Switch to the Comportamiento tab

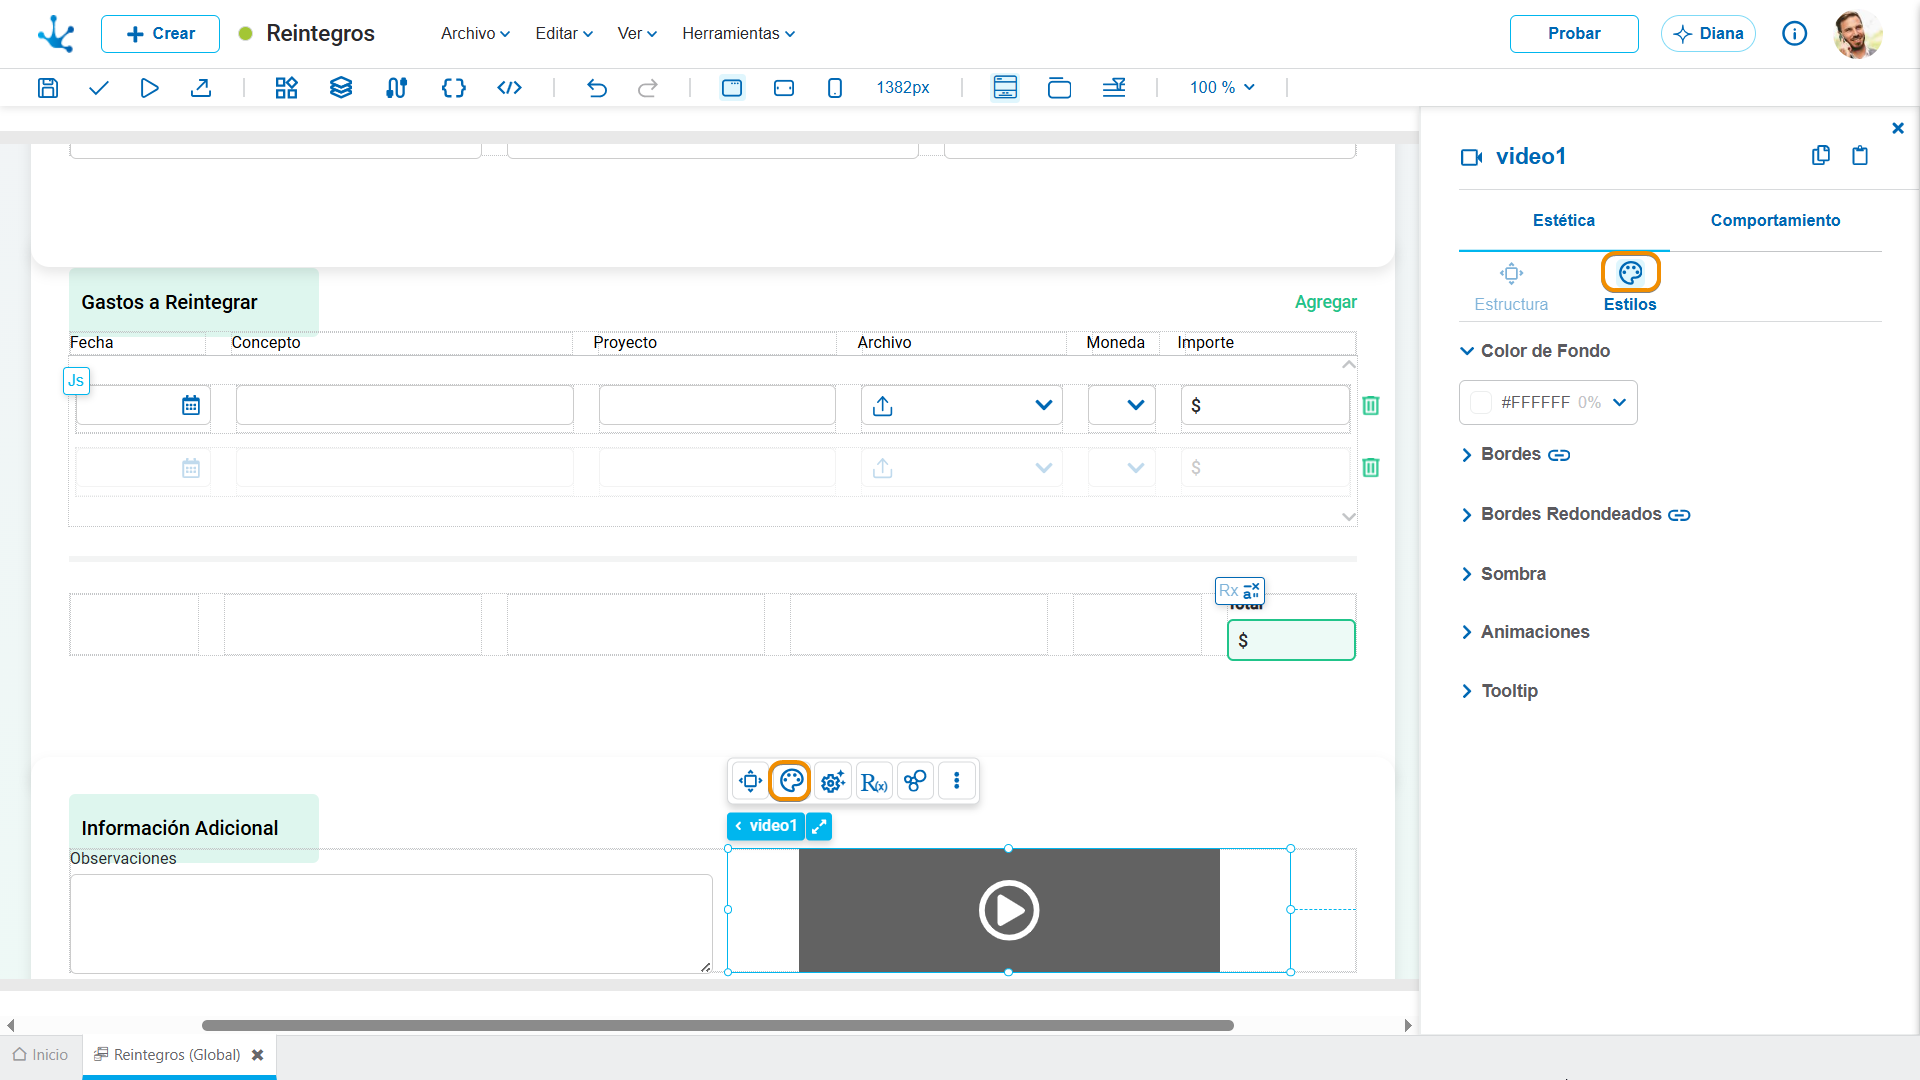coord(1775,221)
